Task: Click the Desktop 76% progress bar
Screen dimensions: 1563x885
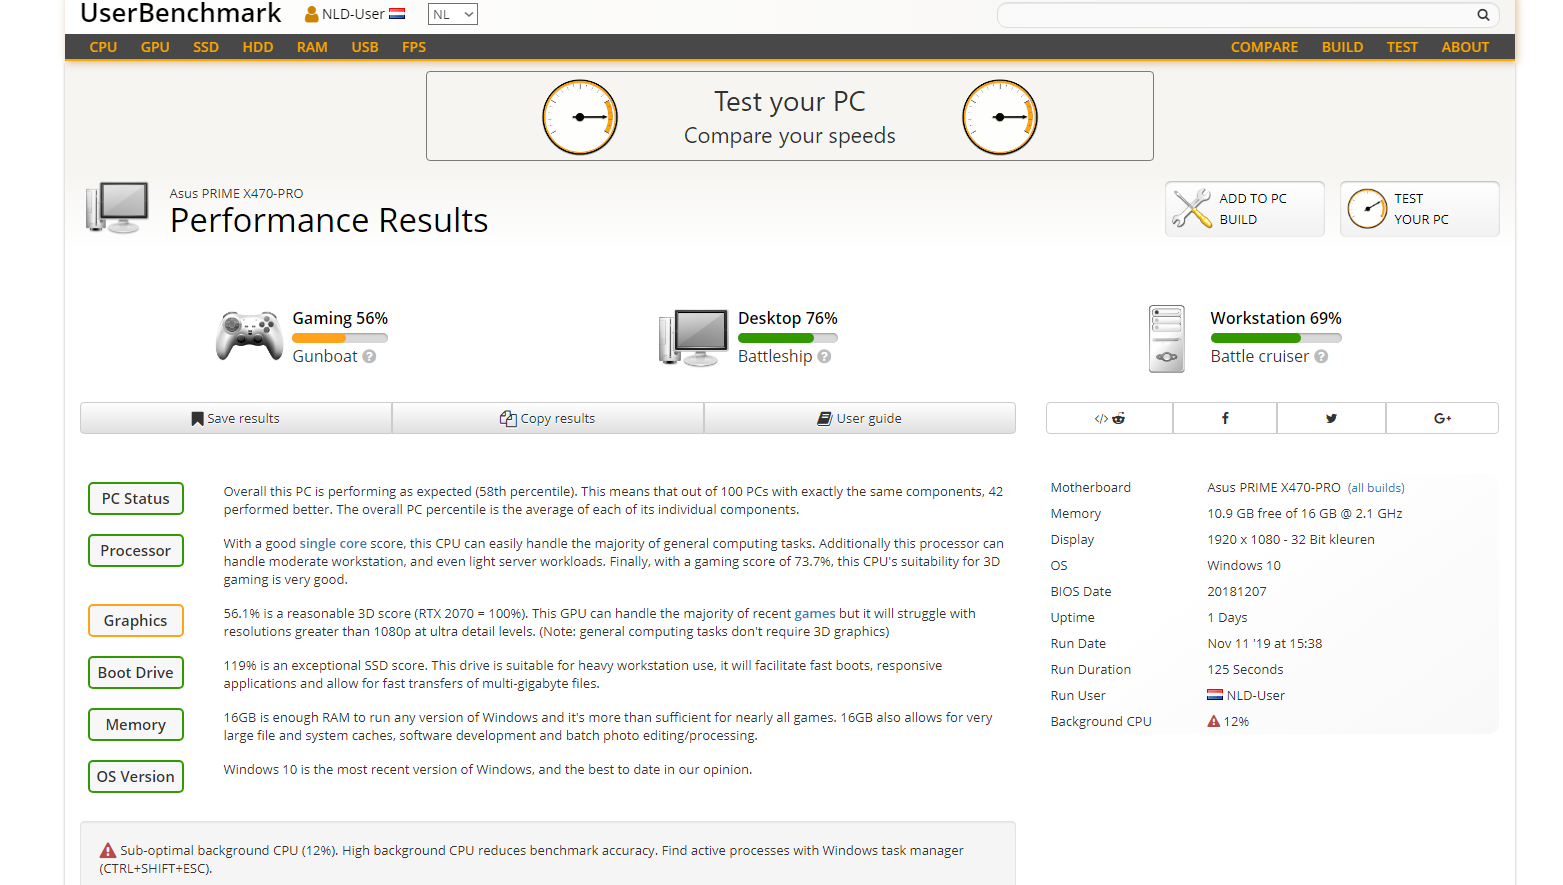Action: click(x=788, y=338)
